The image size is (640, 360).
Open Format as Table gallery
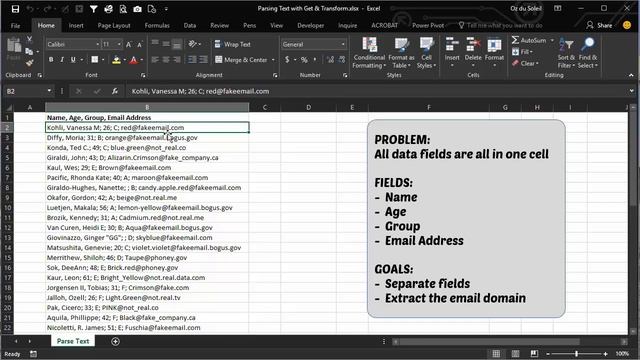401,53
